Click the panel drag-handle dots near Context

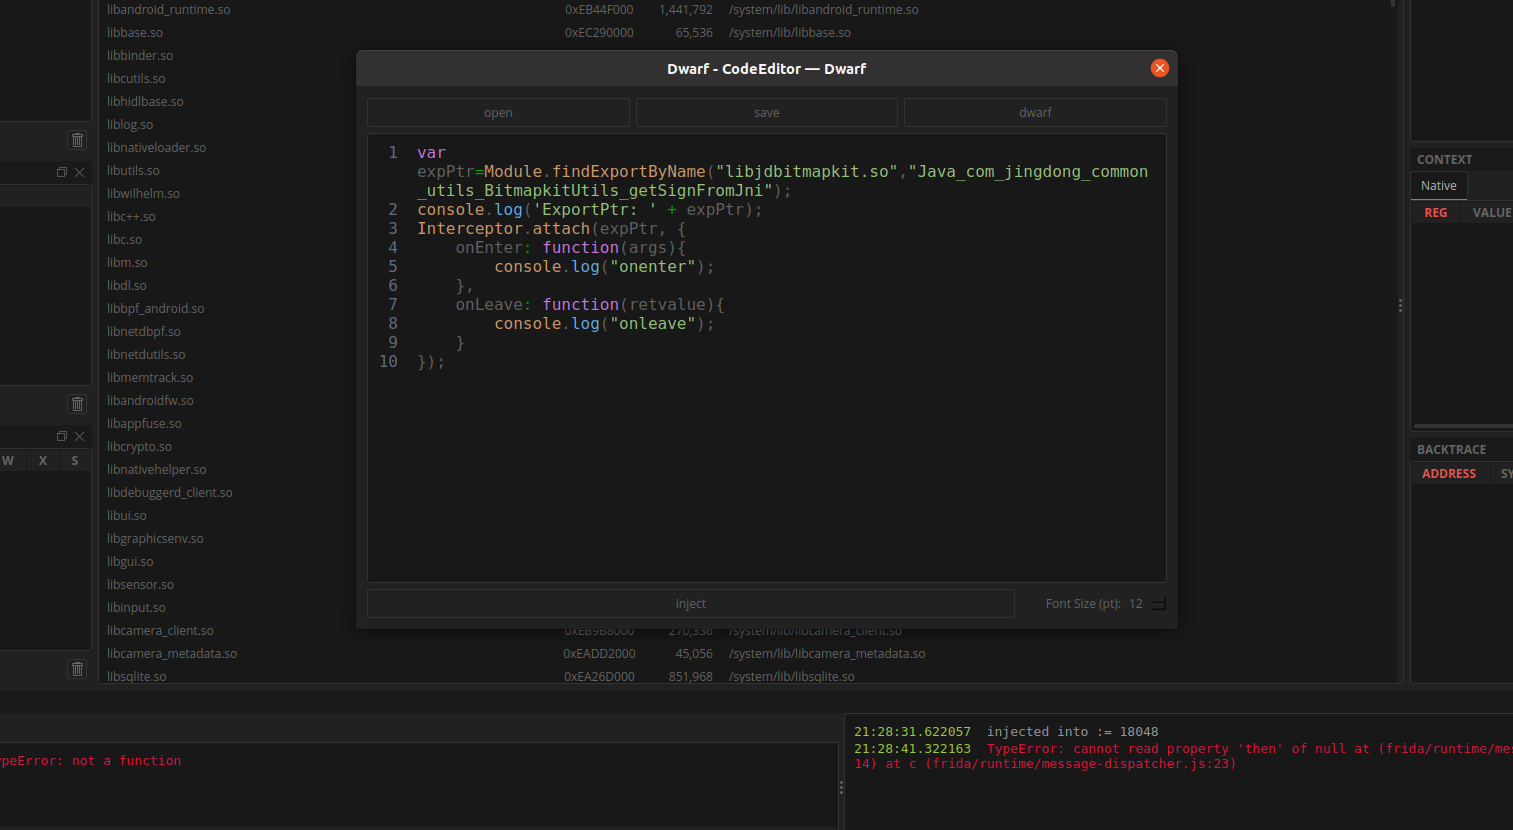1400,305
